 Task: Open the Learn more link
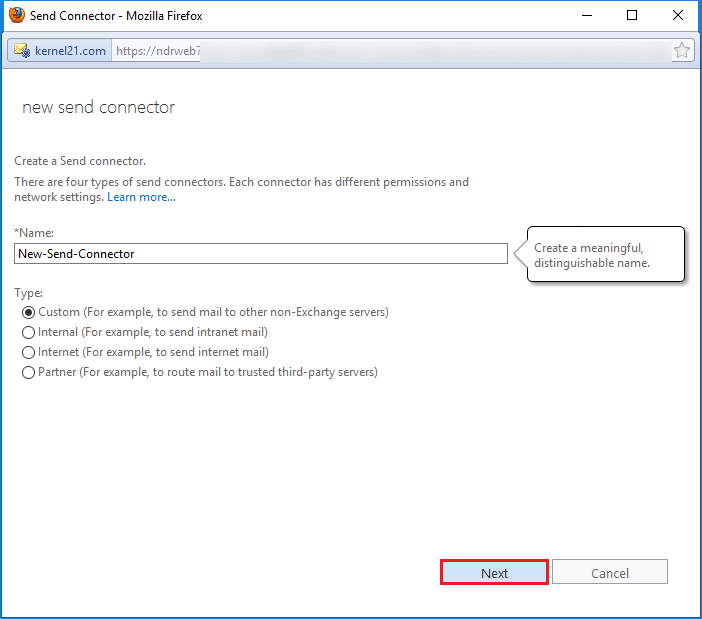[x=141, y=197]
